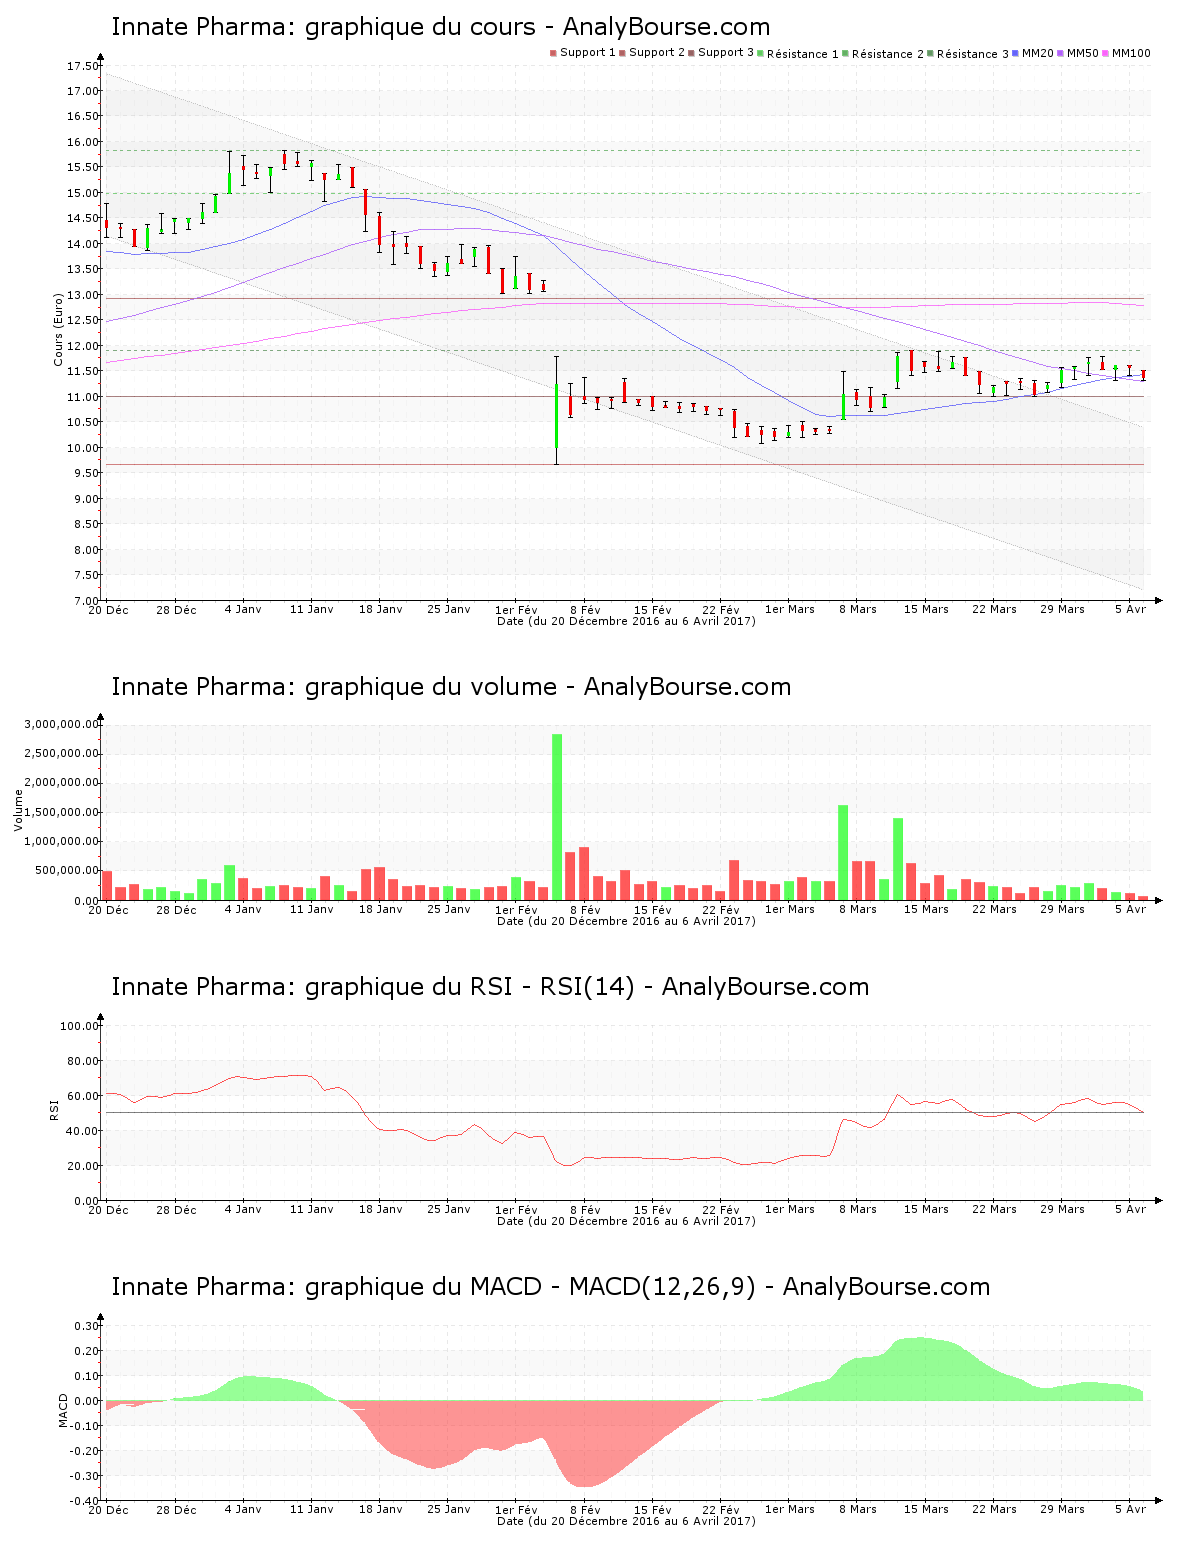Select the 'Support 2' legend label
The height and width of the screenshot is (1550, 1200).
pos(657,52)
